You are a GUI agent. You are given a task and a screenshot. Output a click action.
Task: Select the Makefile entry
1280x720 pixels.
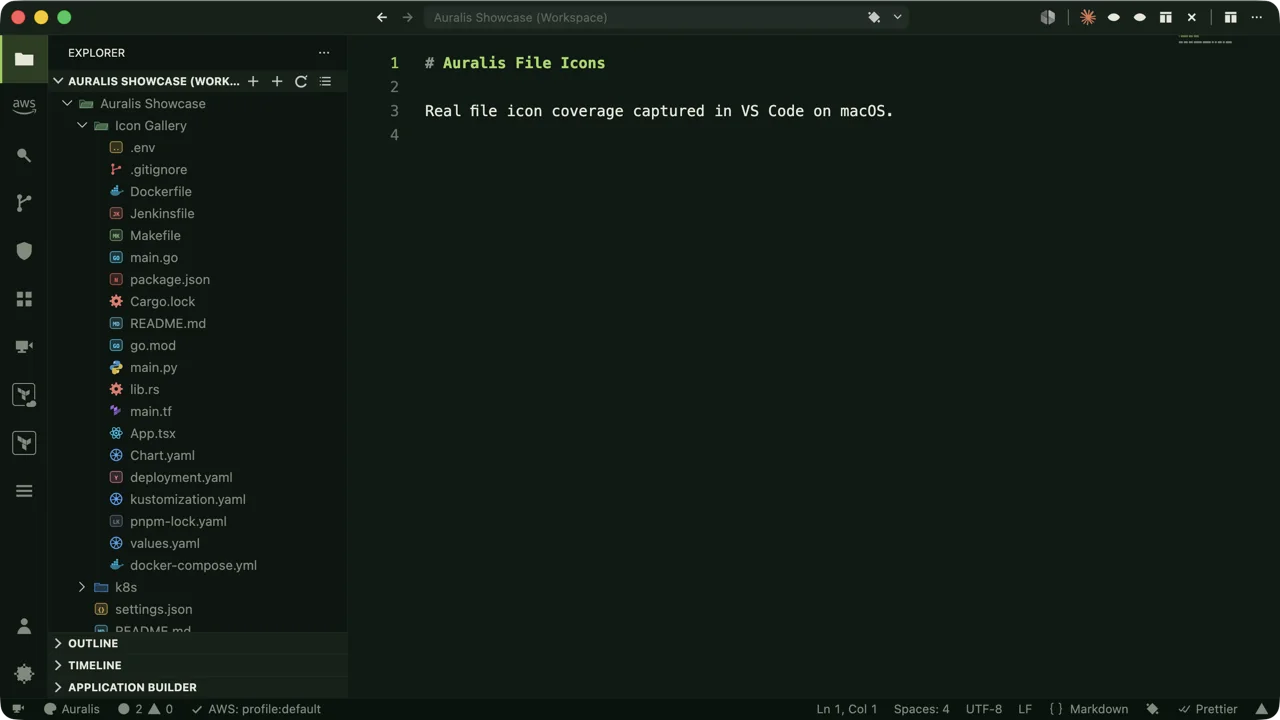(x=198, y=235)
